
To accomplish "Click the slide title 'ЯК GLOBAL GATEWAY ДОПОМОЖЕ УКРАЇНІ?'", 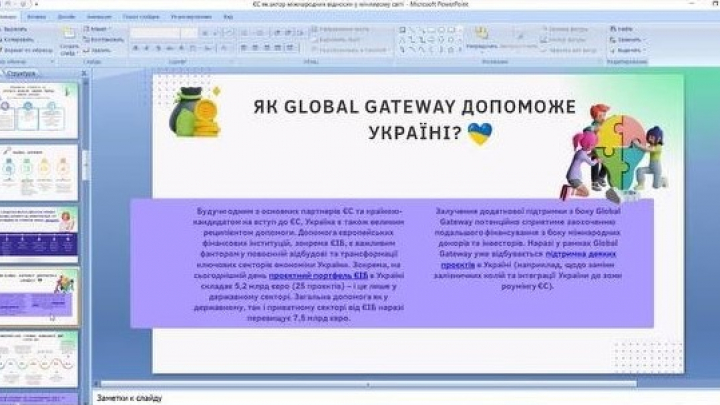I will click(416, 119).
